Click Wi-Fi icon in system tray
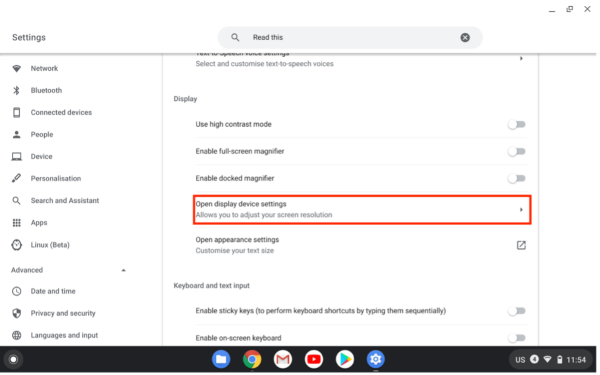Viewport: 600px width, 375px height. [548, 359]
